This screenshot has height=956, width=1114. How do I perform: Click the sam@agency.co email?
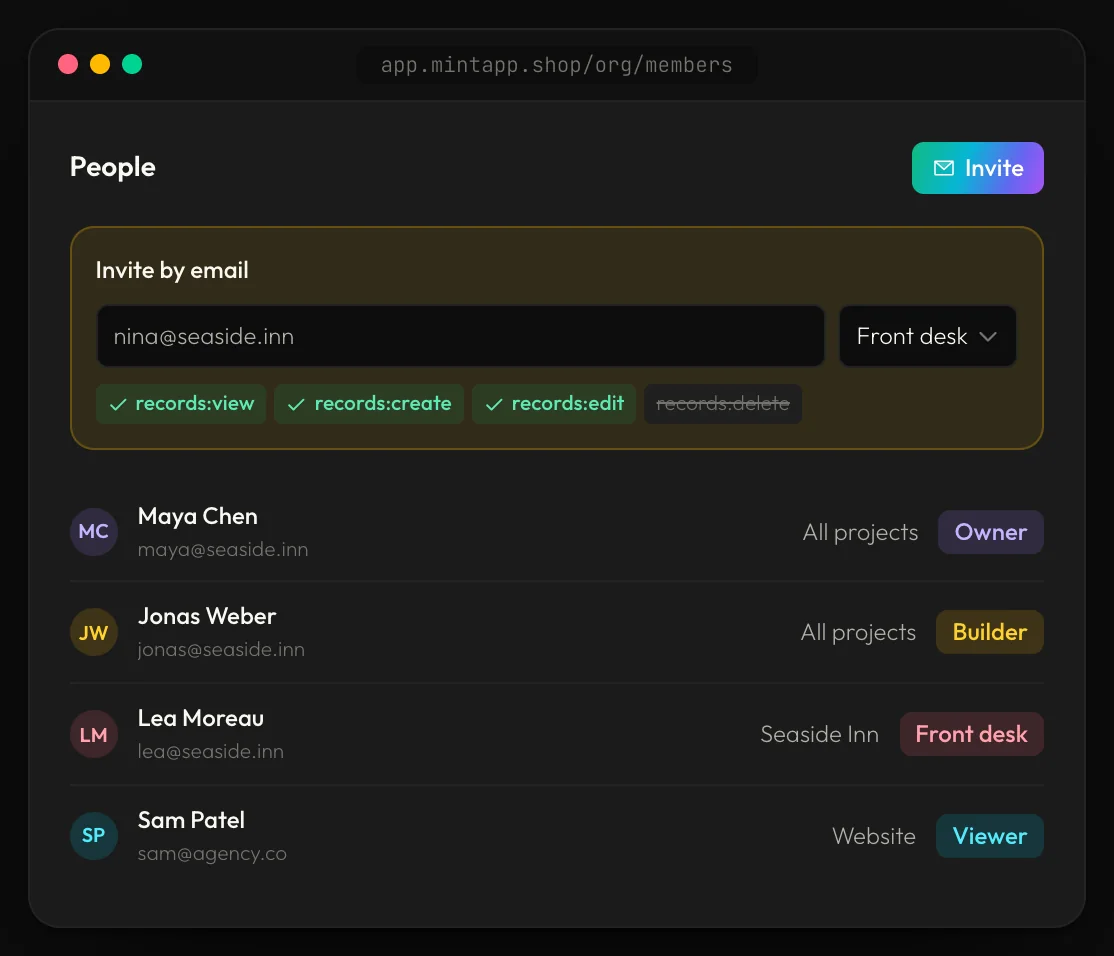(x=212, y=854)
